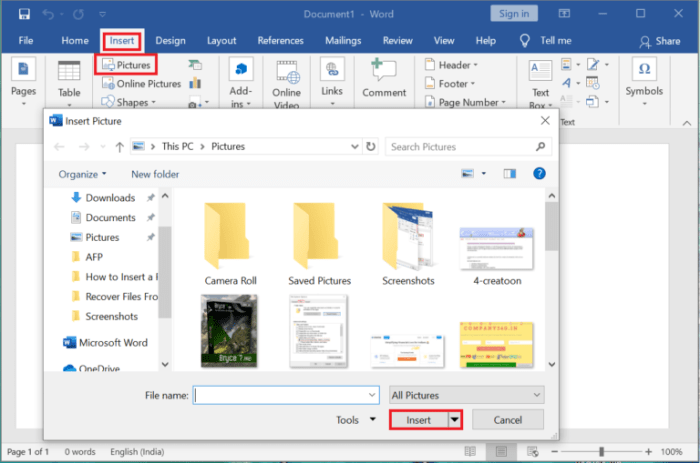Expand the Organize menu
700x463 pixels.
click(83, 174)
